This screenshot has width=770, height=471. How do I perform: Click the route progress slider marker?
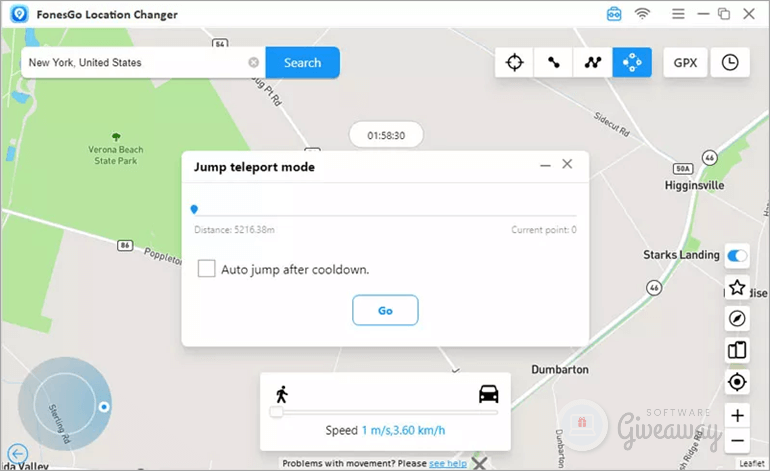[194, 210]
